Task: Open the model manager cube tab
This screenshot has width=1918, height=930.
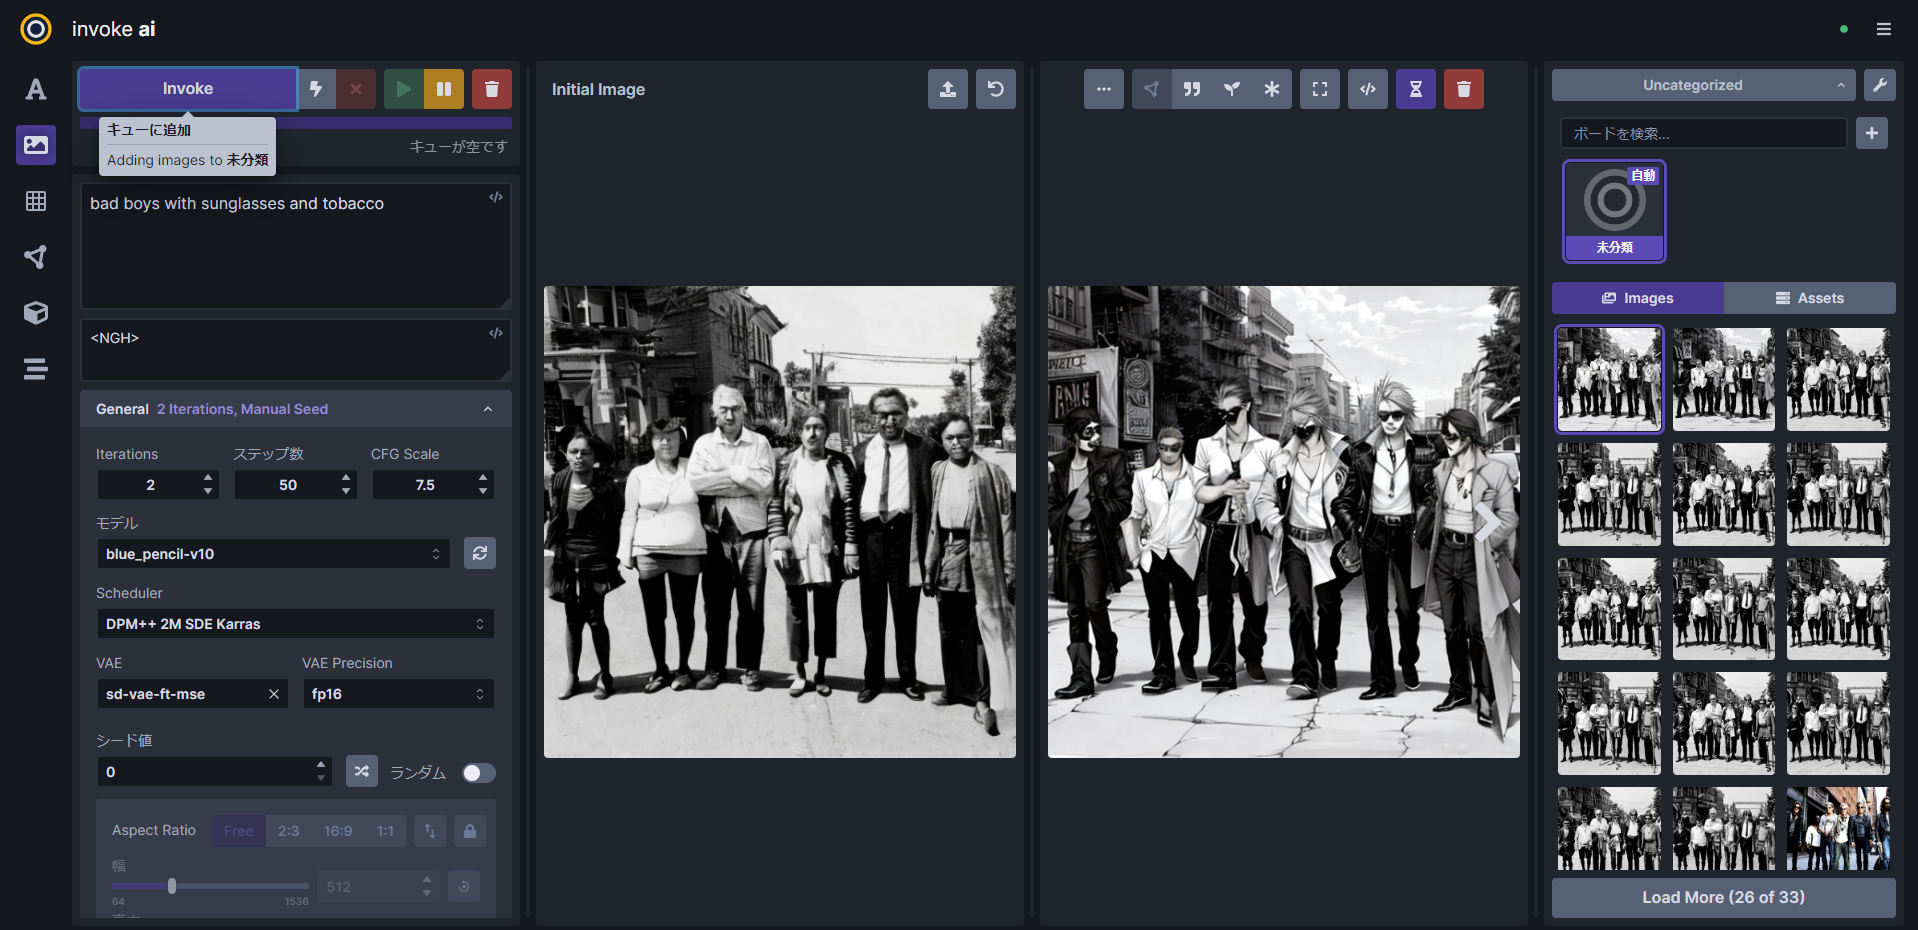Action: (x=36, y=313)
